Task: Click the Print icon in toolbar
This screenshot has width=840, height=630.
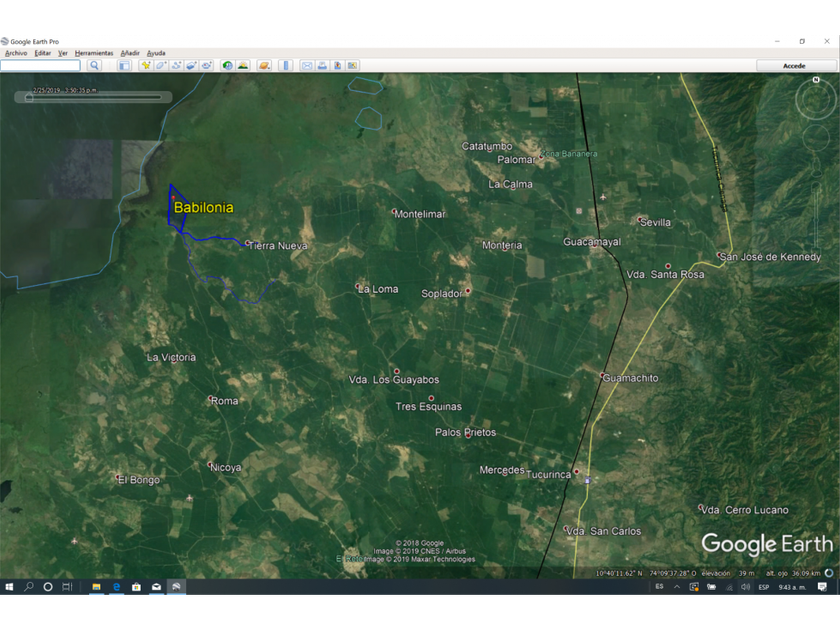Action: pos(322,65)
